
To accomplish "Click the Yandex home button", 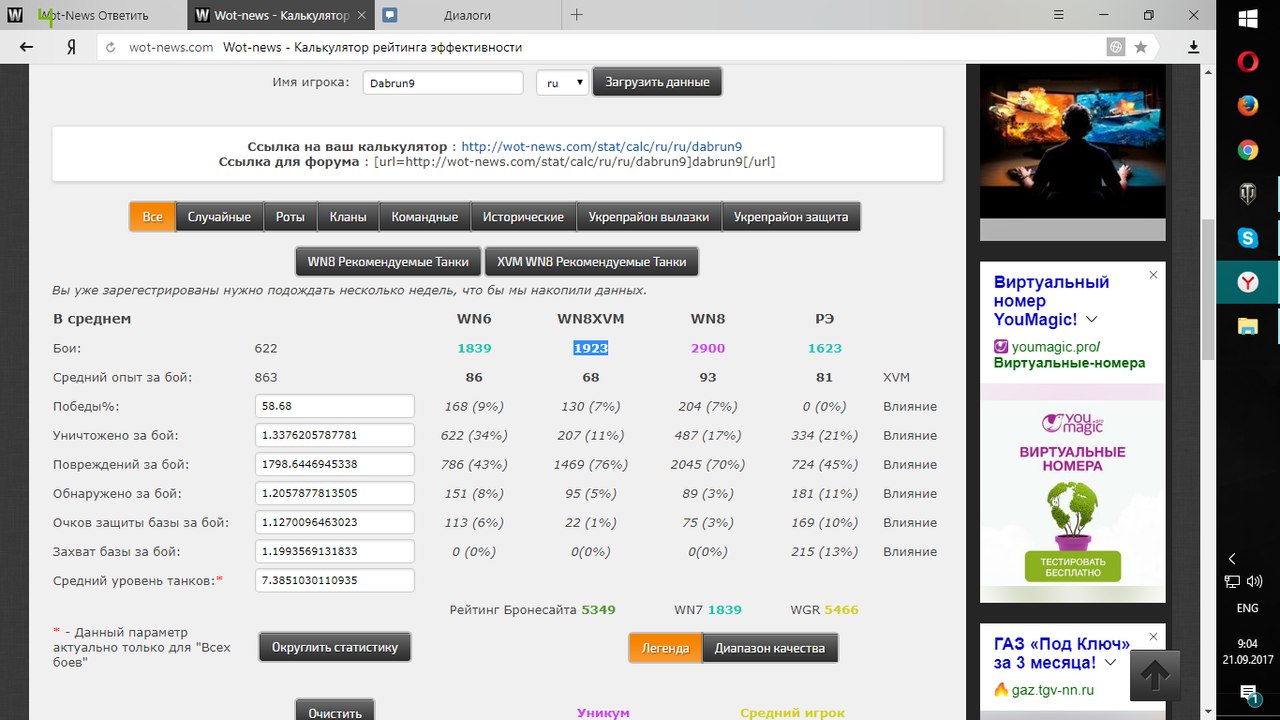I will pyautogui.click(x=71, y=47).
